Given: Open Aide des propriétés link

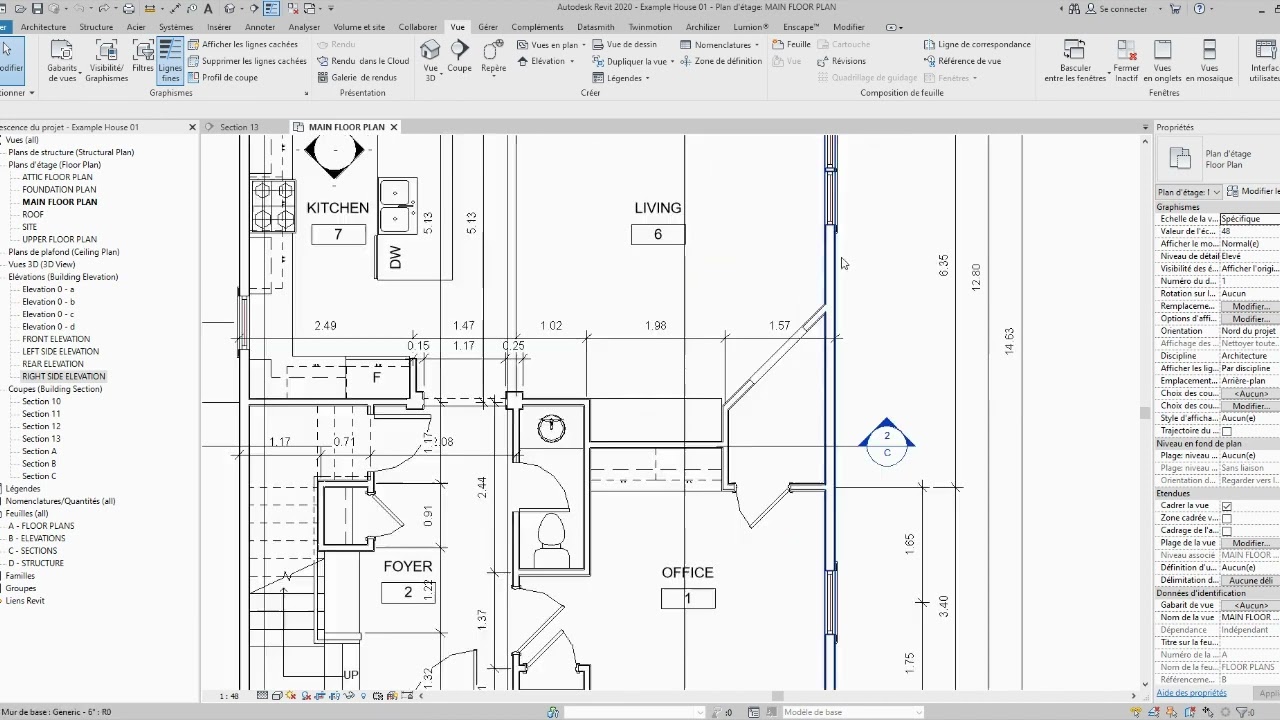Looking at the screenshot, I should pos(1191,693).
